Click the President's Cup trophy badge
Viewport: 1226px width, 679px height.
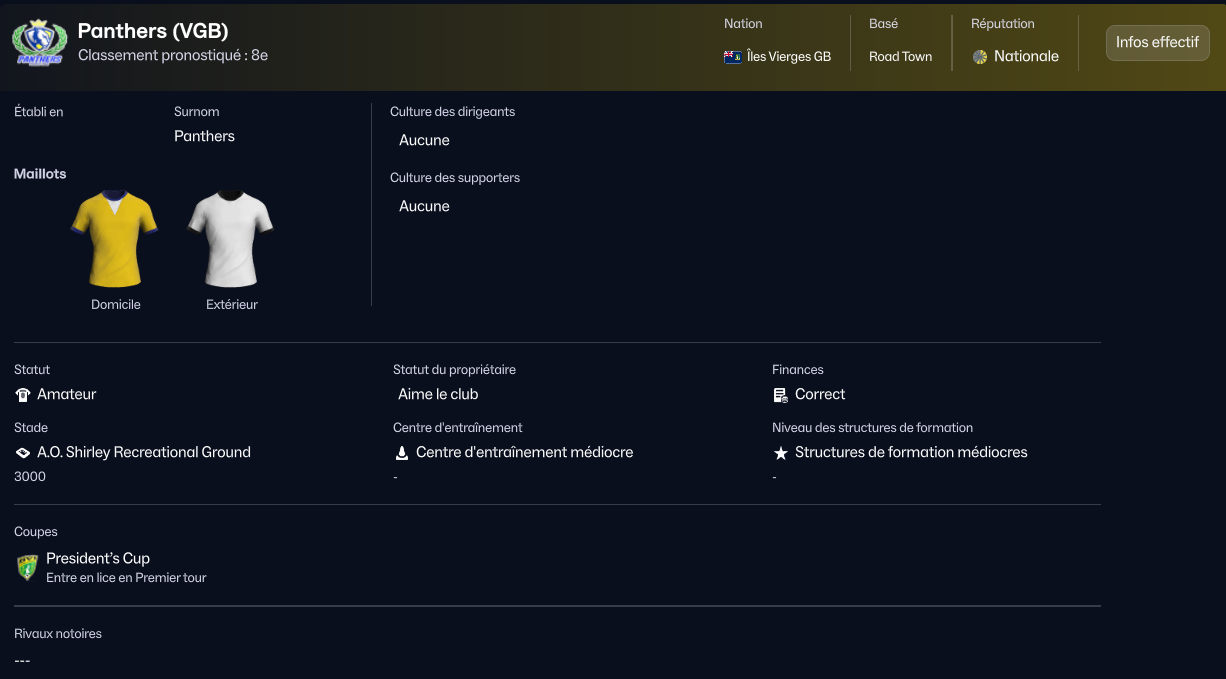(27, 568)
